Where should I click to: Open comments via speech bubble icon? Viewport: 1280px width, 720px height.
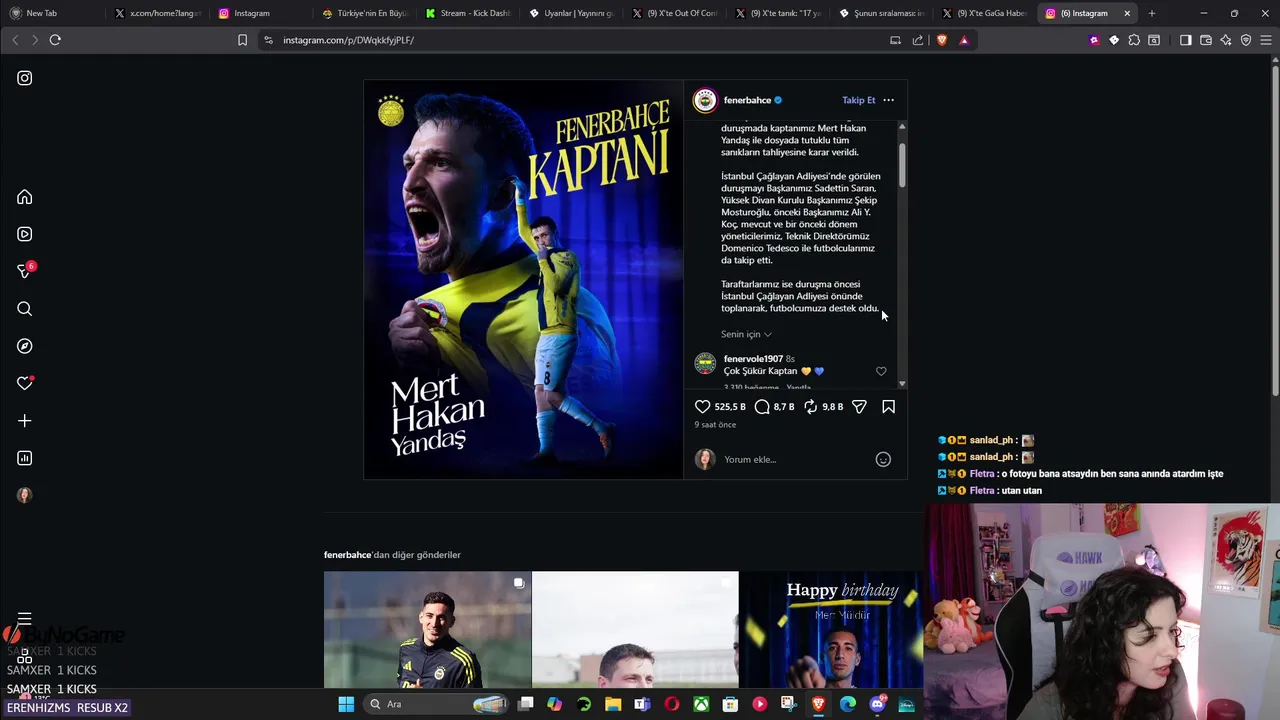point(762,407)
